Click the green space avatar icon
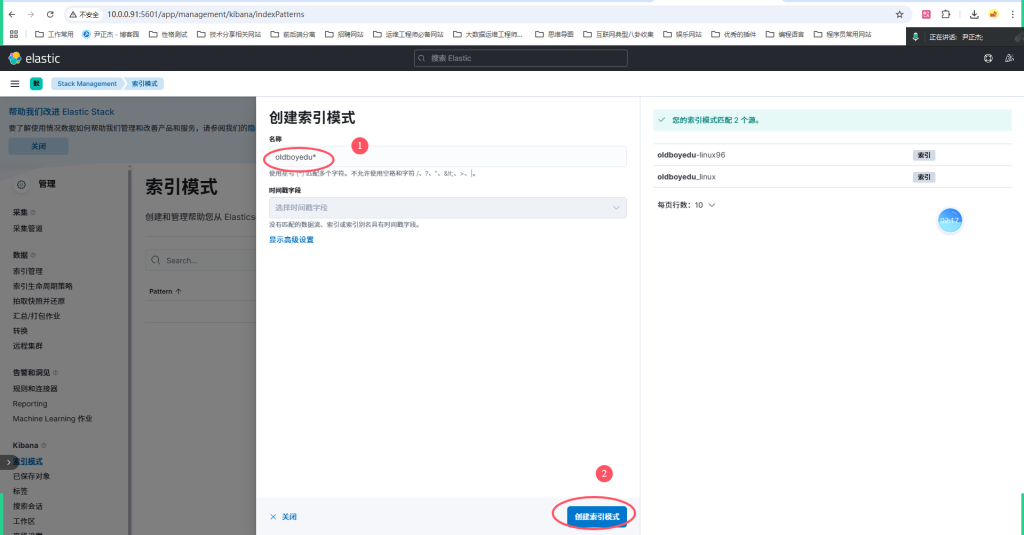The image size is (1024, 535). coord(36,84)
